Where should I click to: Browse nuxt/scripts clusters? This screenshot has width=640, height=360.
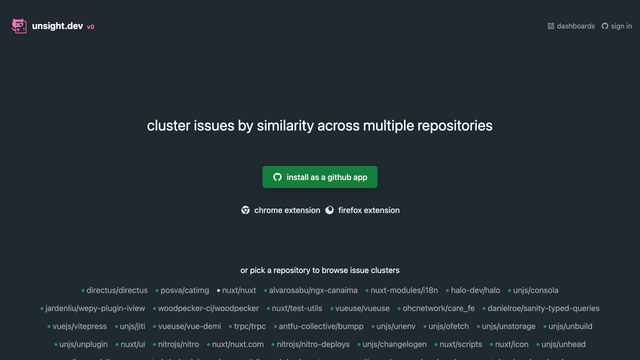click(x=460, y=344)
